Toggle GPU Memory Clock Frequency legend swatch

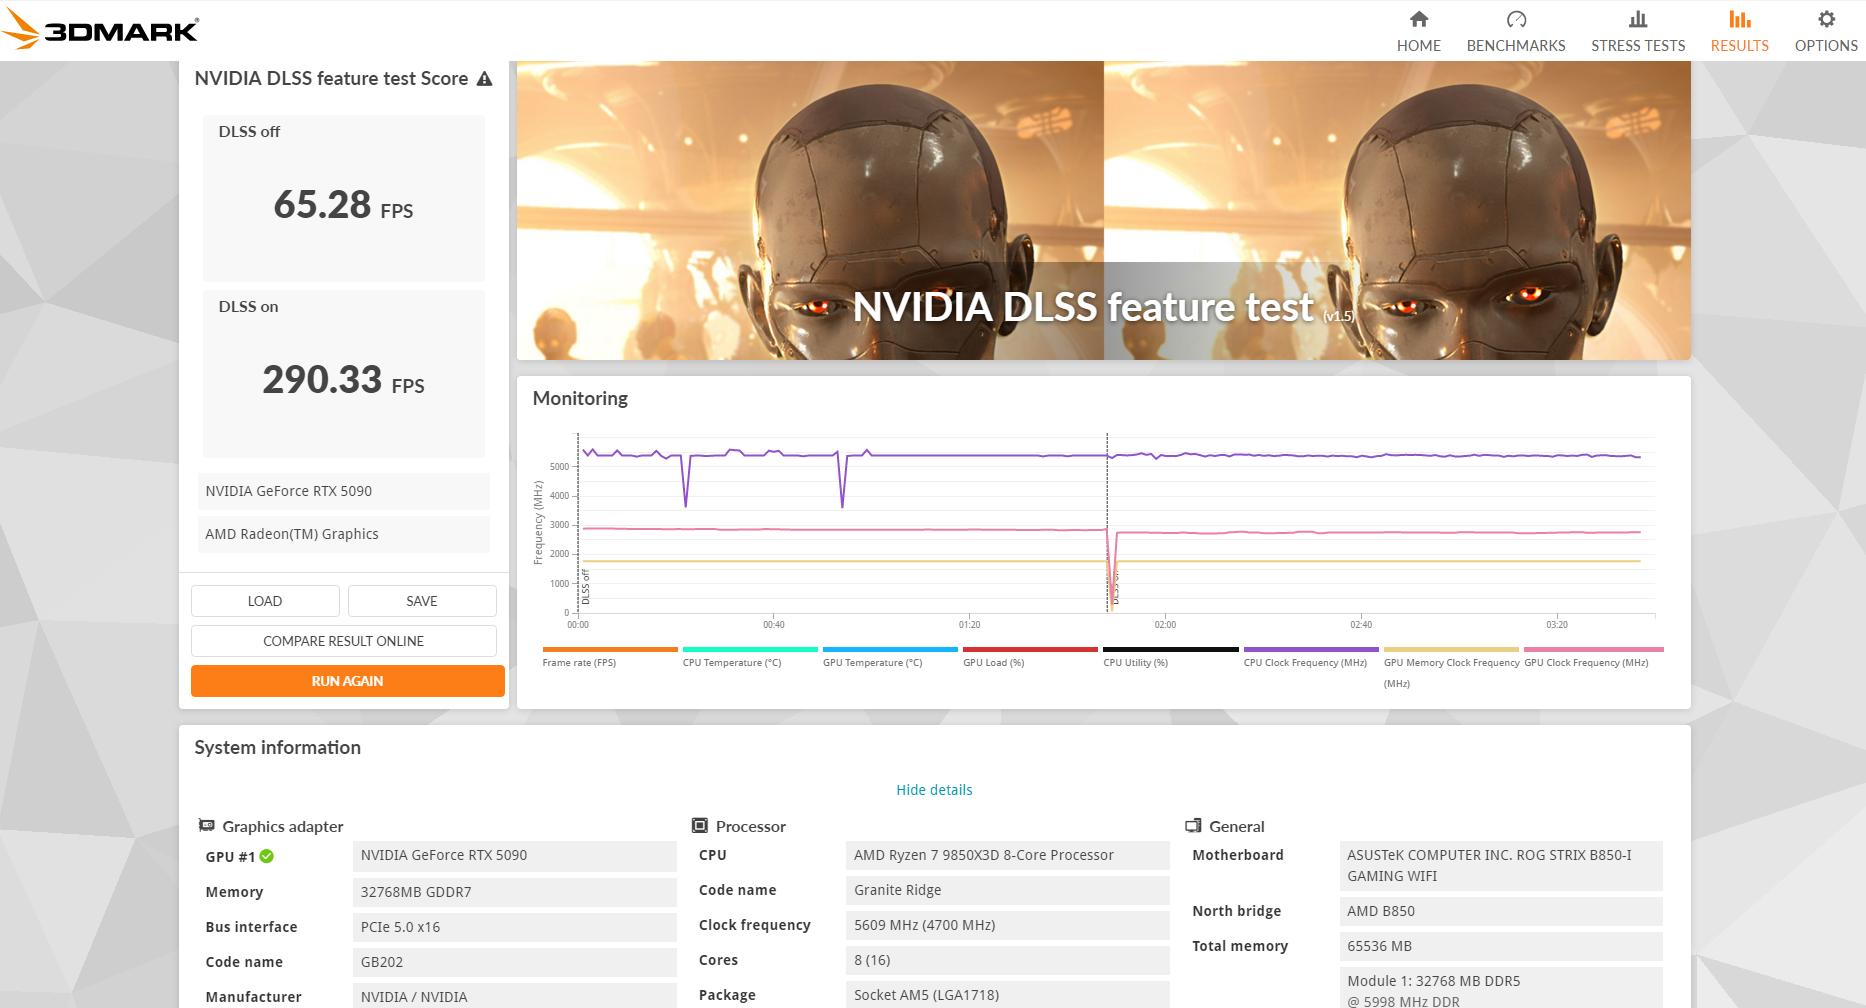click(x=1451, y=650)
